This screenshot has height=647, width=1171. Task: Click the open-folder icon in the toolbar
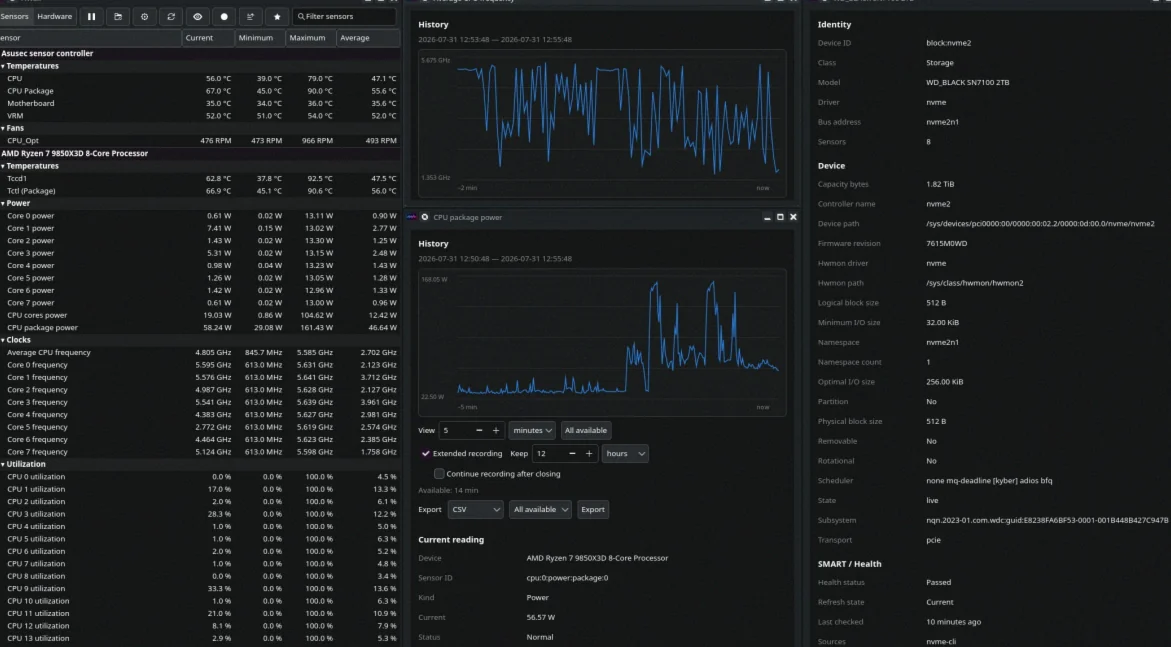[x=118, y=16]
